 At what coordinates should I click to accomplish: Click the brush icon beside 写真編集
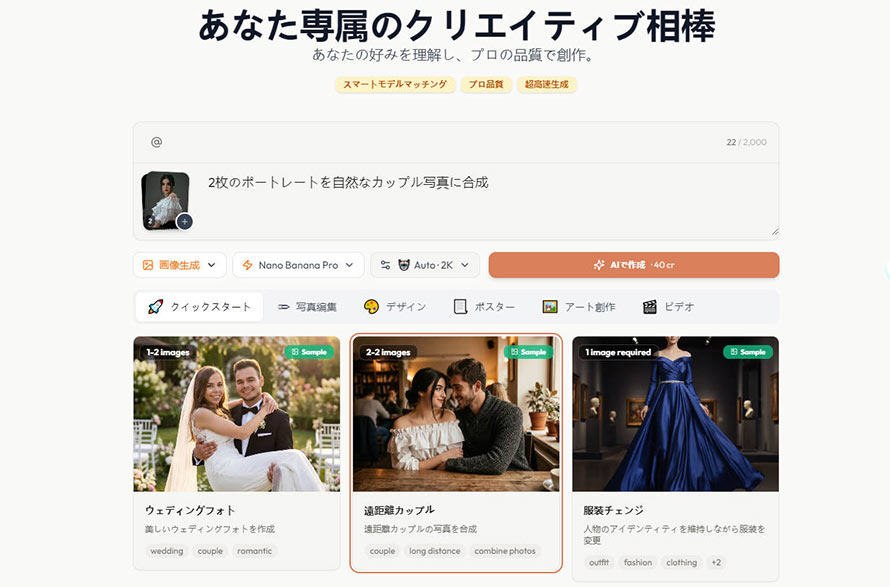(284, 307)
